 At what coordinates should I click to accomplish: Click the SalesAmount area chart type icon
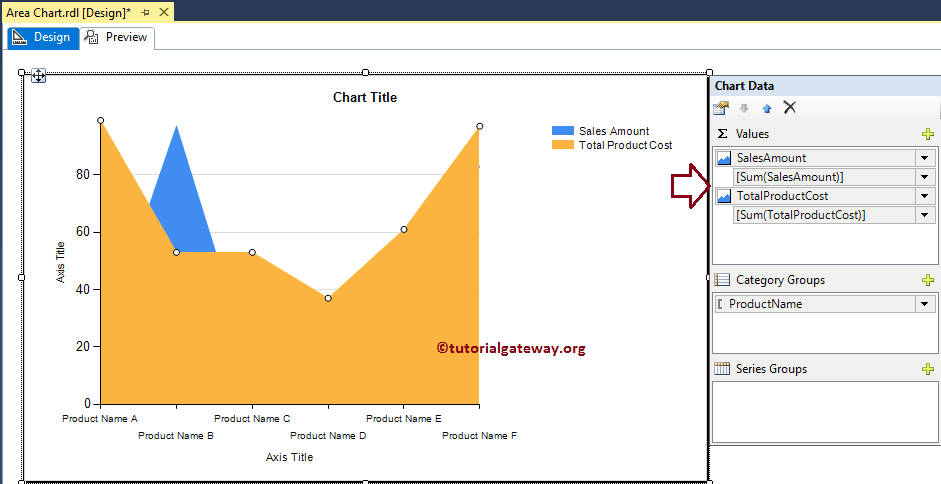(724, 158)
